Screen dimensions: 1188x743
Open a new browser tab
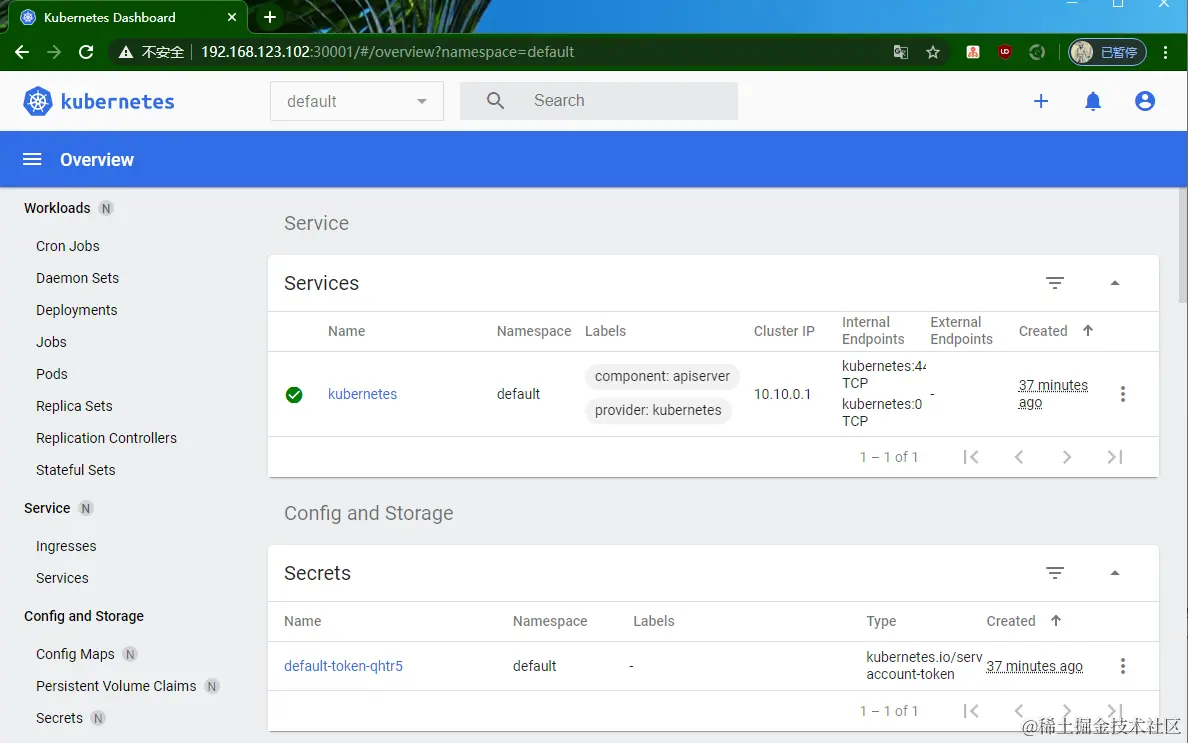[270, 17]
